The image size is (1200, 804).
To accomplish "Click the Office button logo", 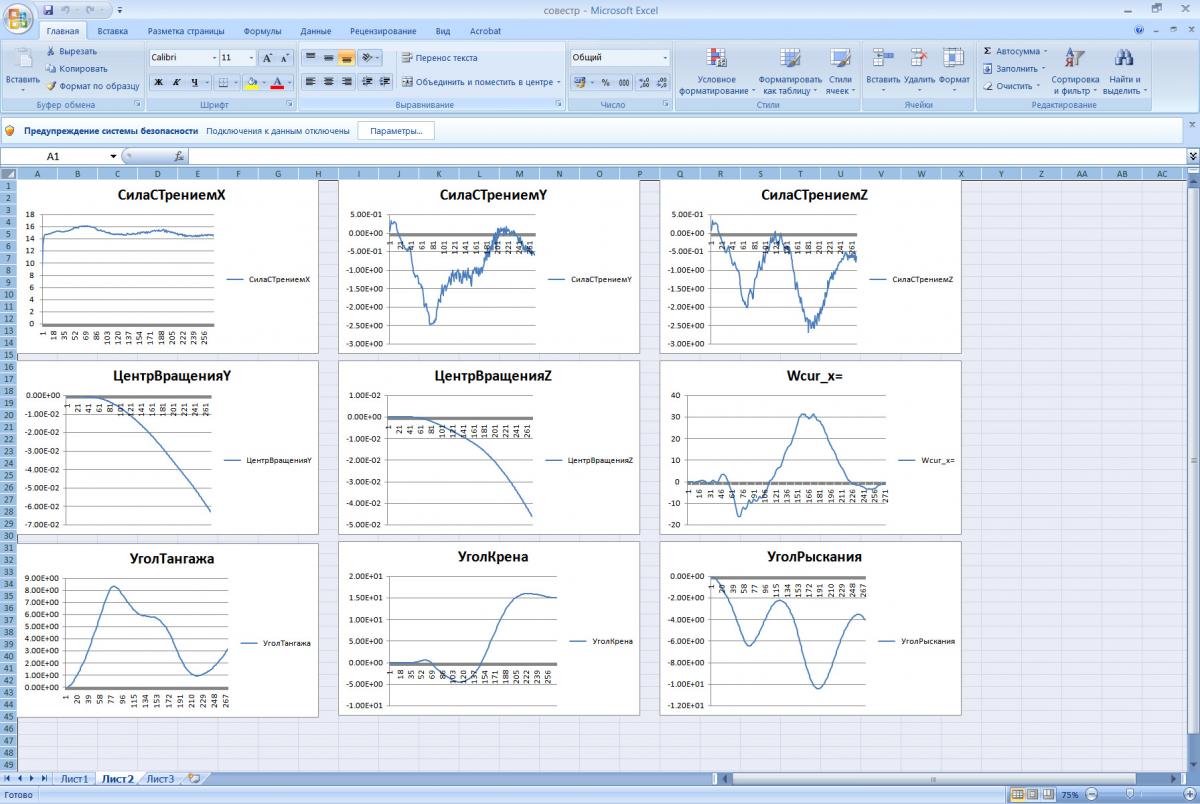I will 20,20.
